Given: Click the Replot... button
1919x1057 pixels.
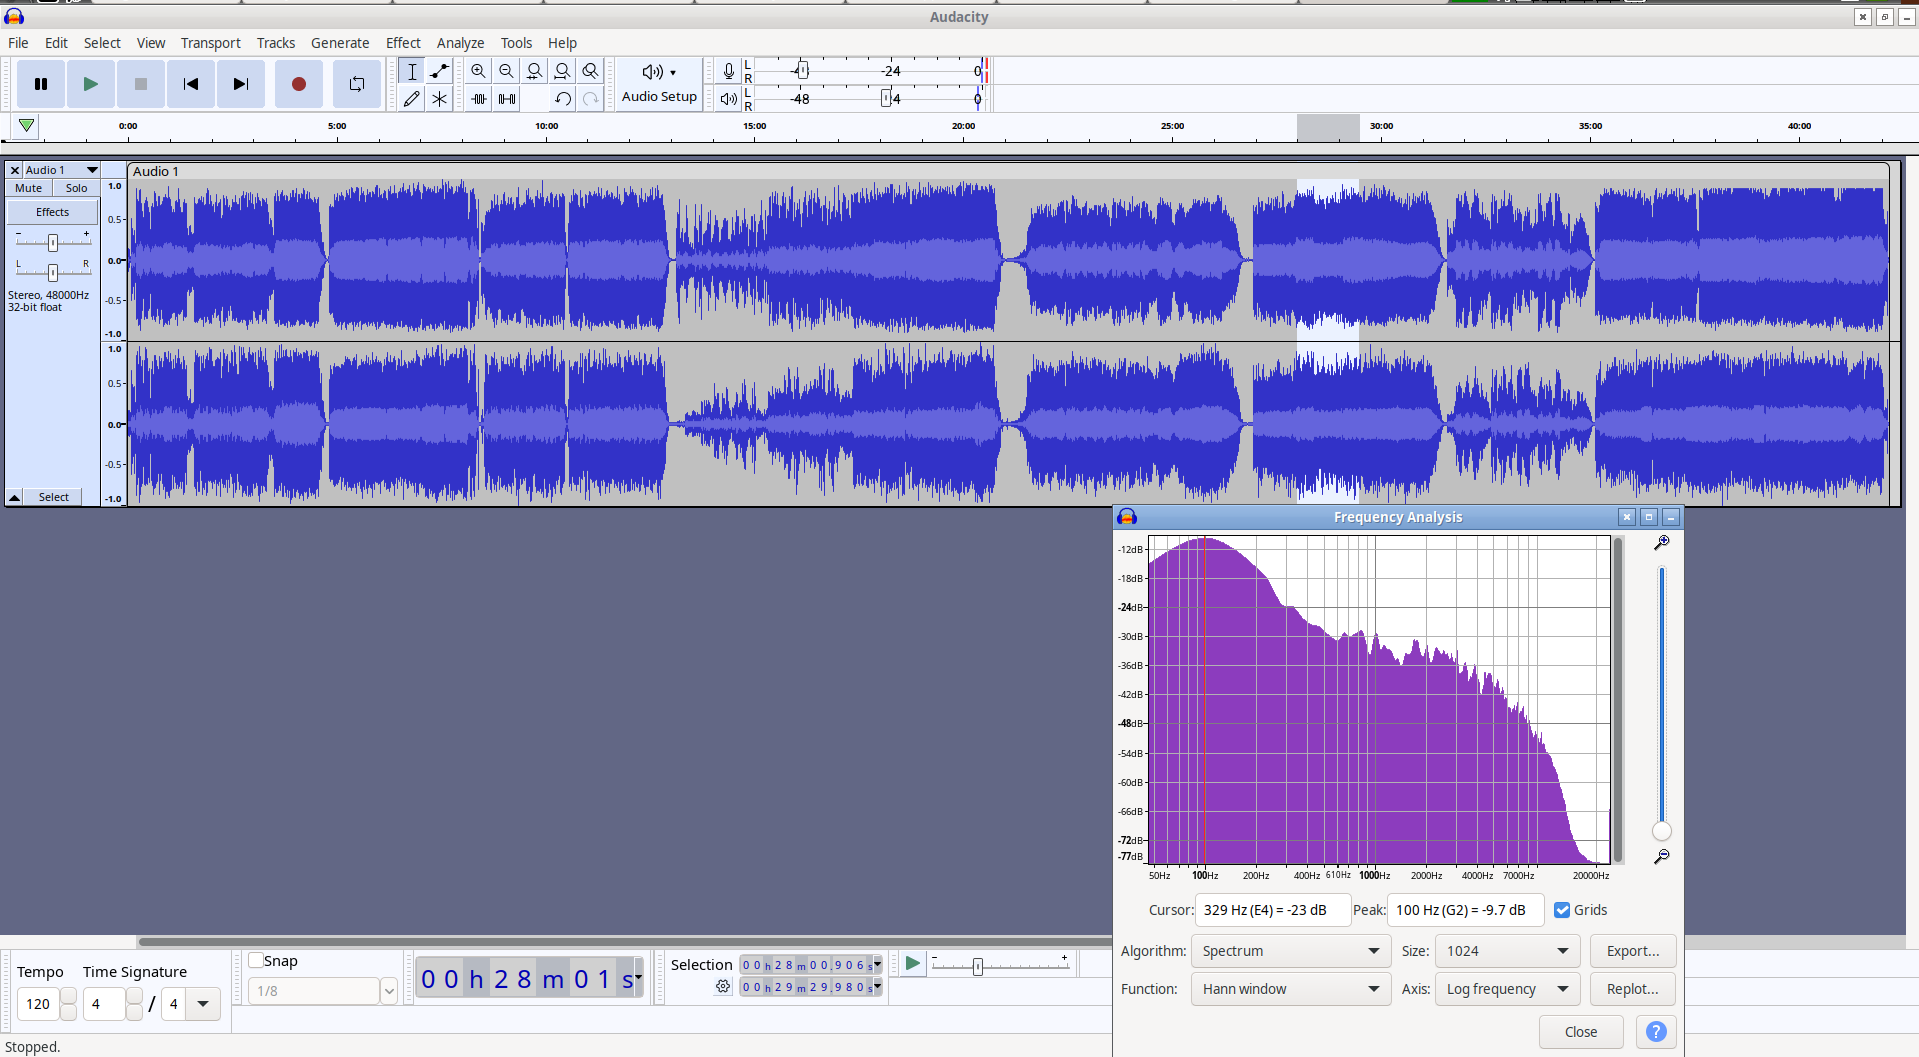Looking at the screenshot, I should tap(1632, 989).
